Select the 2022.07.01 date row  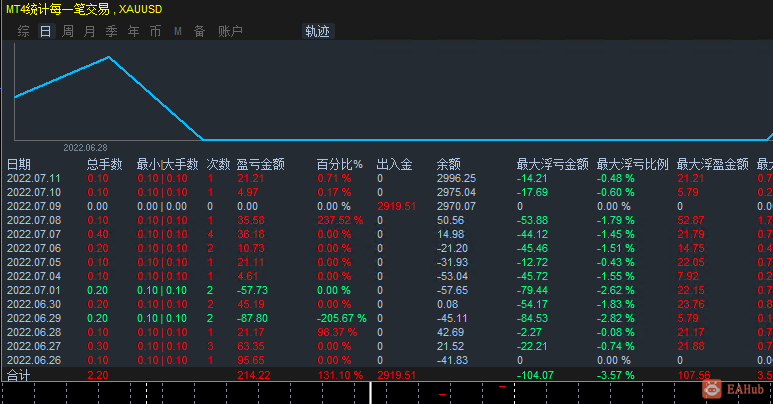[x=34, y=290]
